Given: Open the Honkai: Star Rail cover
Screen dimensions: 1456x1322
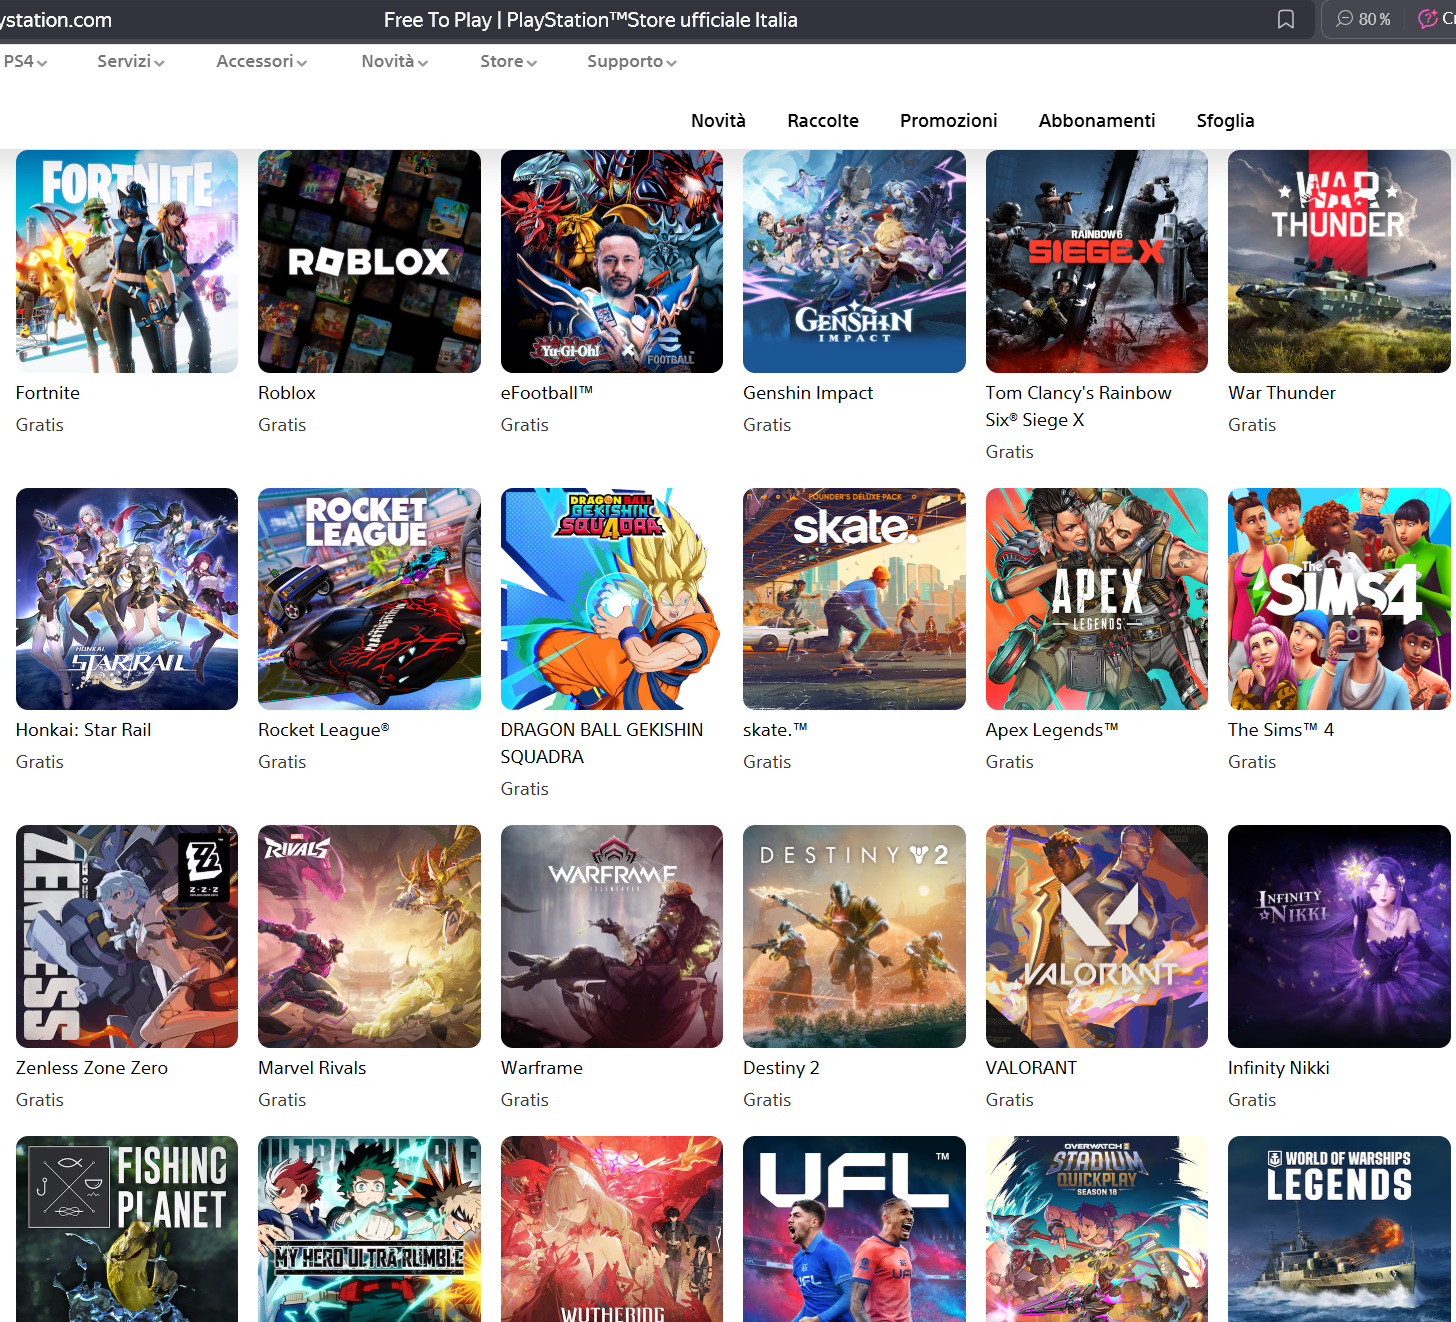Looking at the screenshot, I should click(127, 599).
